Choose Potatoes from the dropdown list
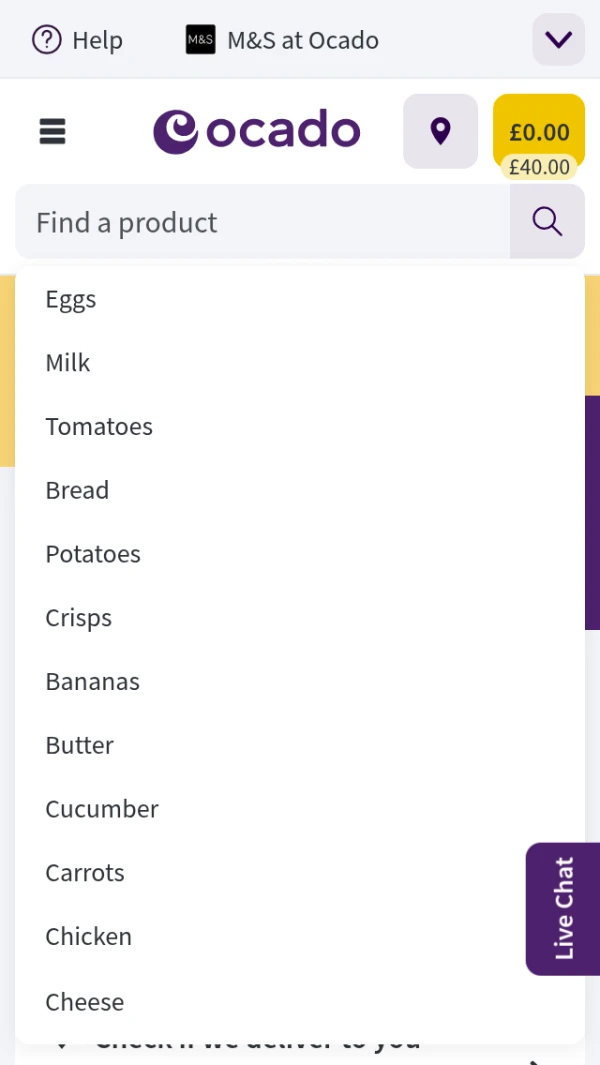 [93, 554]
